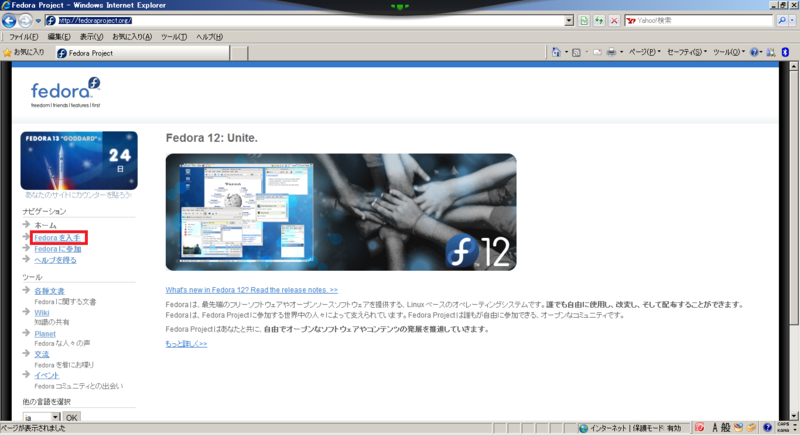Open the ページ(P) command dropdown
The width and height of the screenshot is (800, 436).
coord(645,52)
